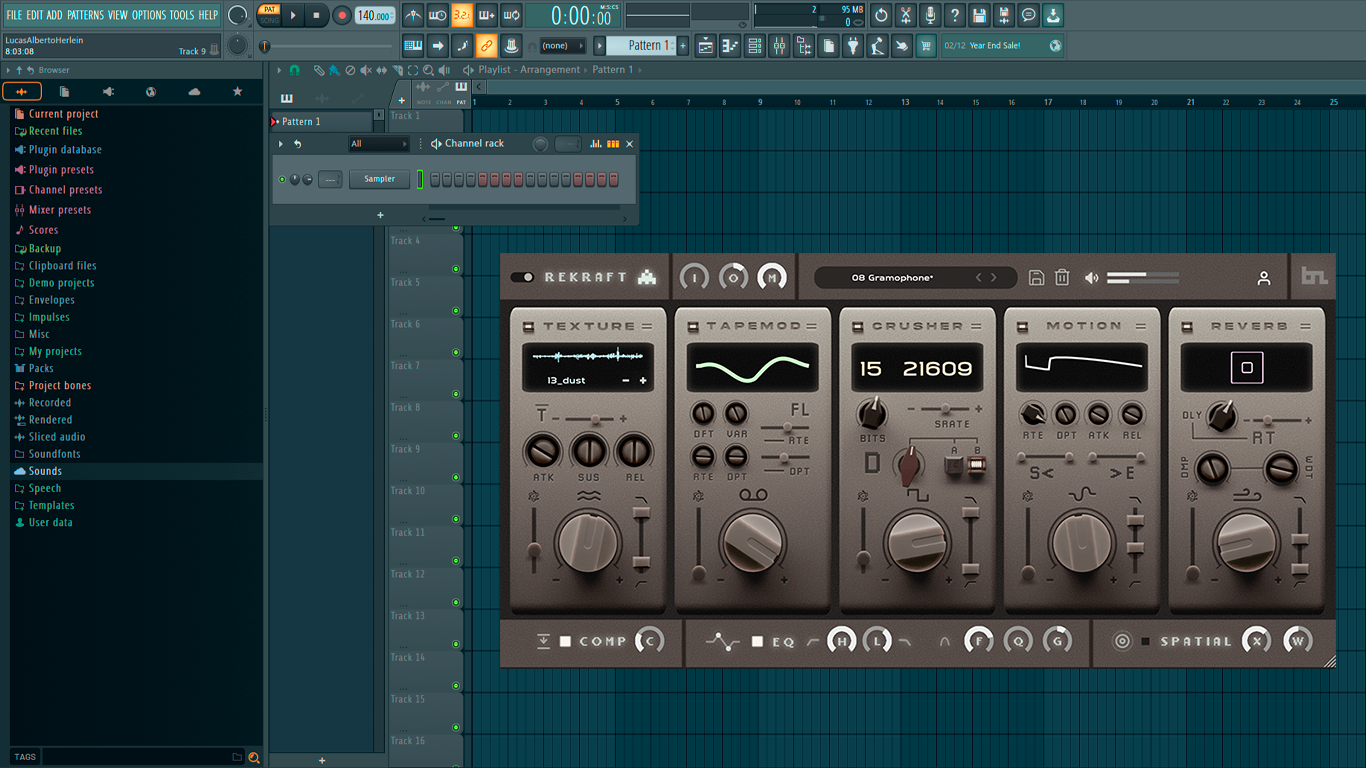Image resolution: width=1366 pixels, height=768 pixels.
Task: Open the FL Studio mixer toolbar icon
Action: (x=779, y=46)
